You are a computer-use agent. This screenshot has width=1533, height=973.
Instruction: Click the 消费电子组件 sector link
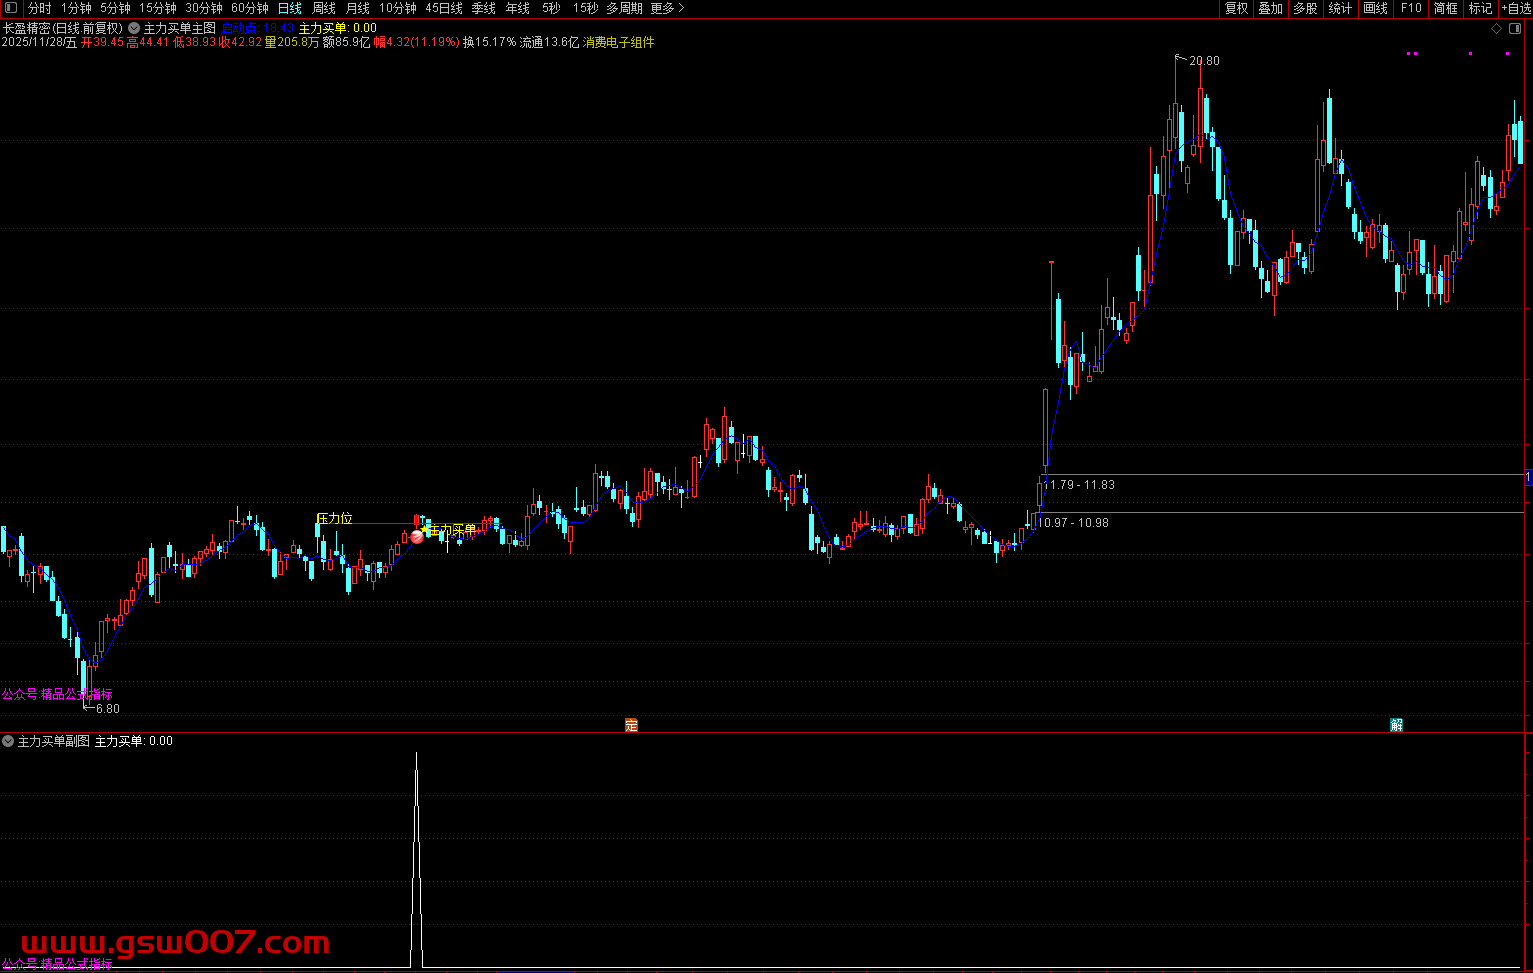pyautogui.click(x=619, y=43)
